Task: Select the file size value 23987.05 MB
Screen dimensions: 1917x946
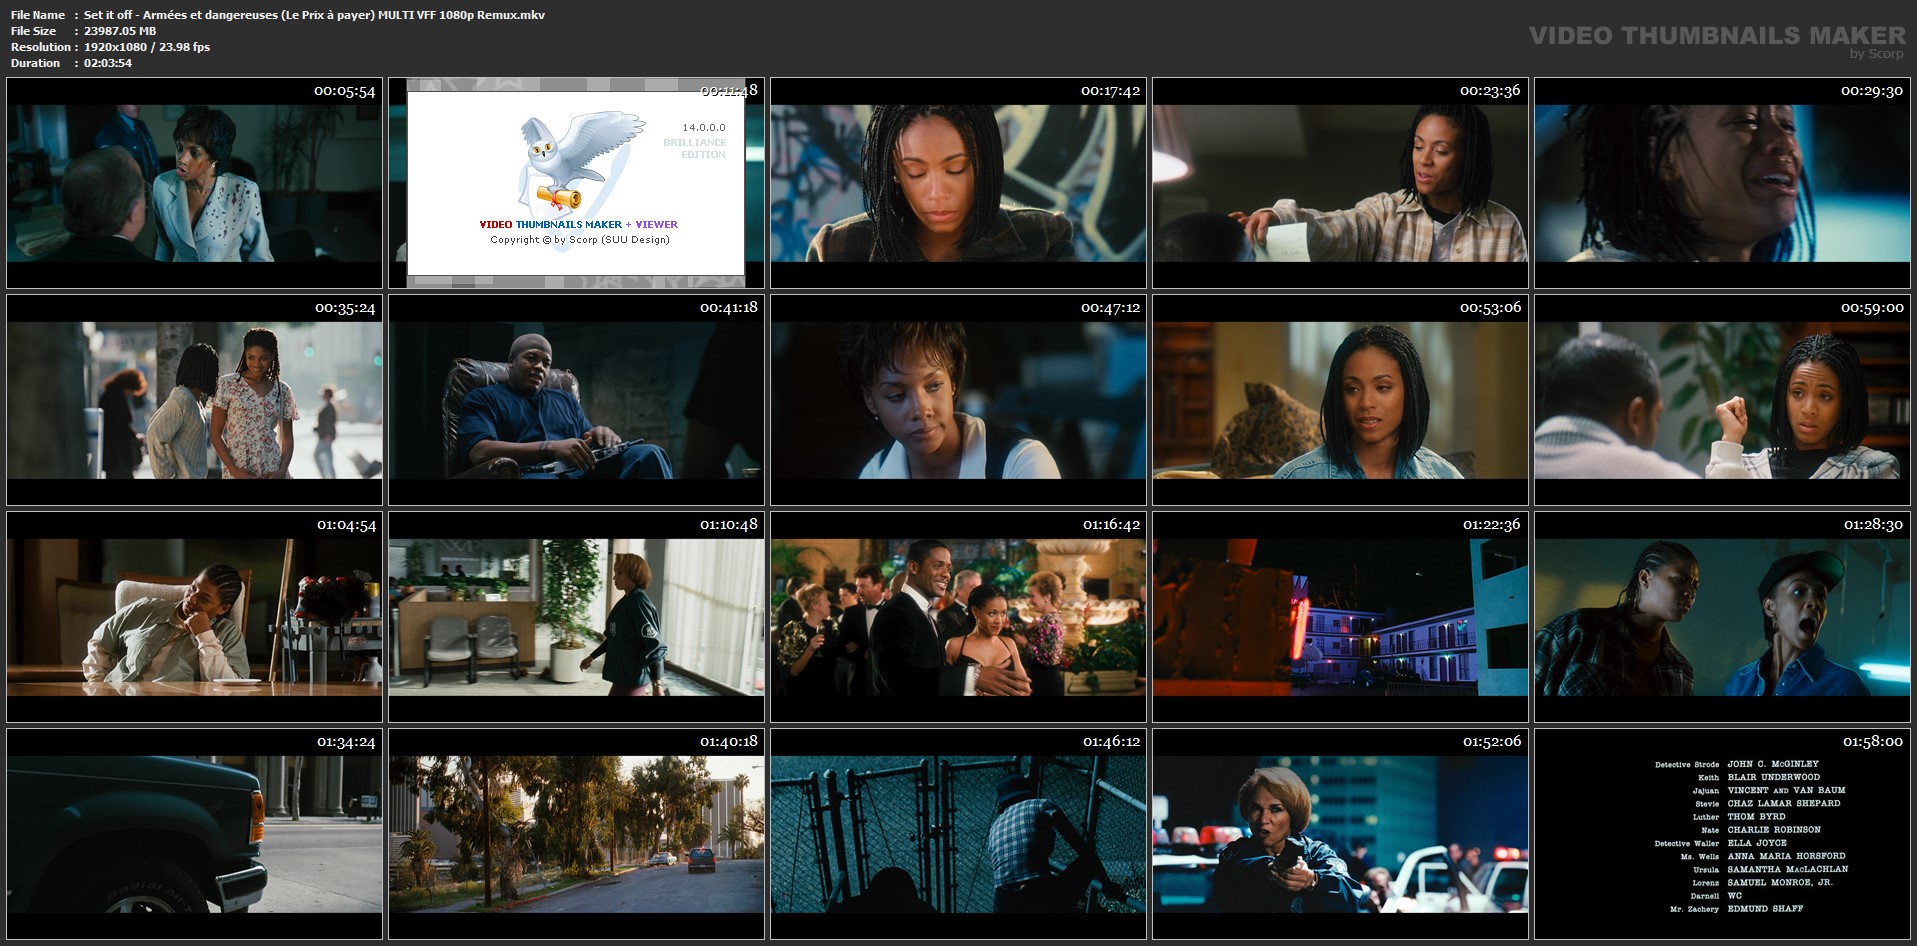Action: pos(120,31)
